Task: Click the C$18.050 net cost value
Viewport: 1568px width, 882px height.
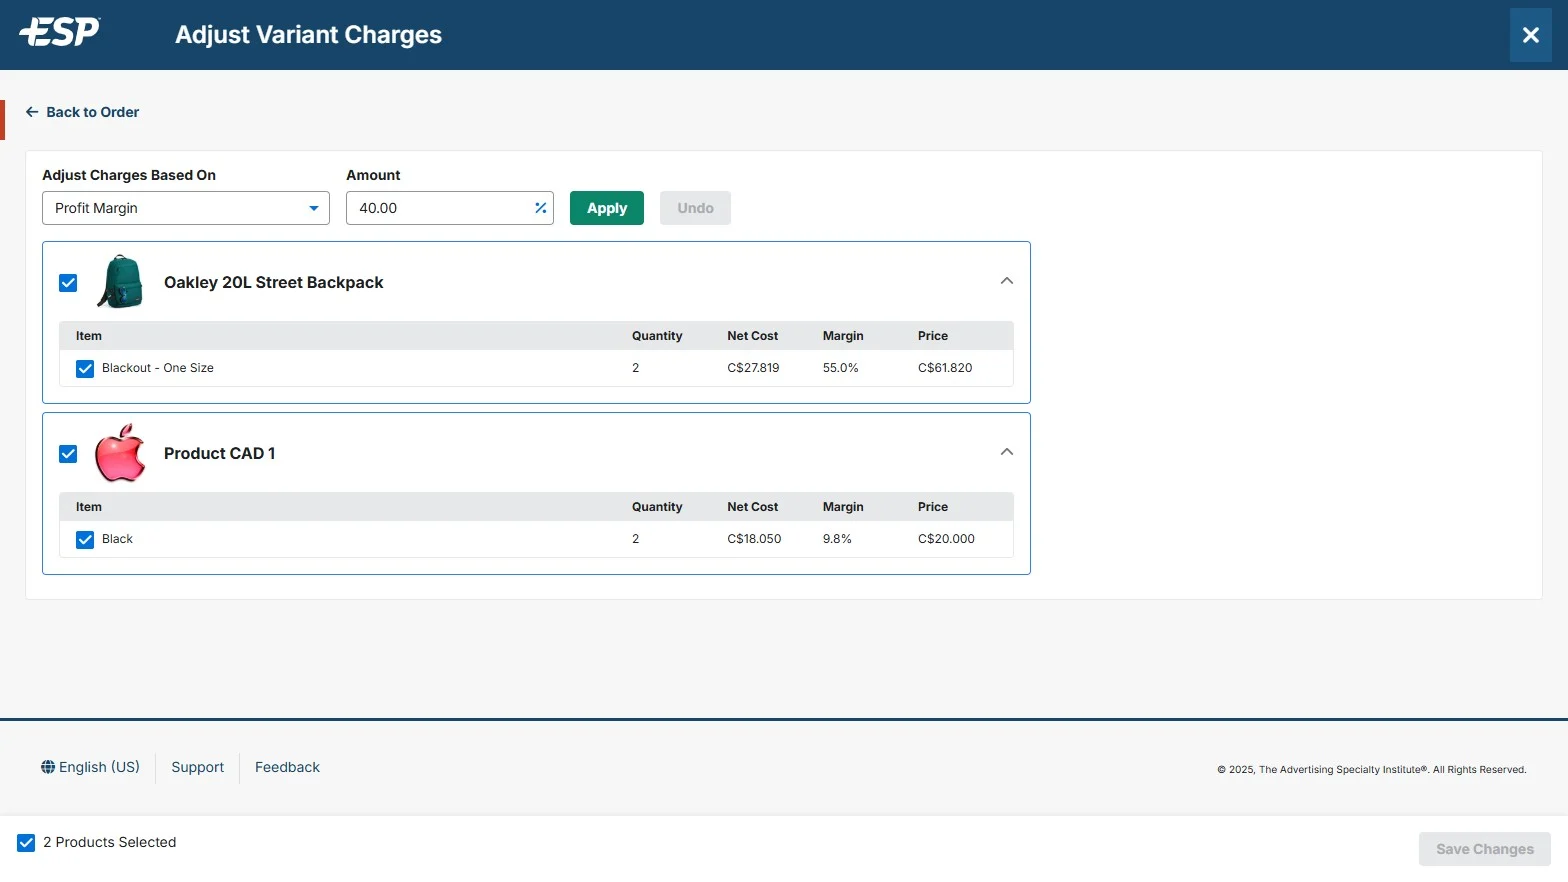Action: [x=754, y=539]
